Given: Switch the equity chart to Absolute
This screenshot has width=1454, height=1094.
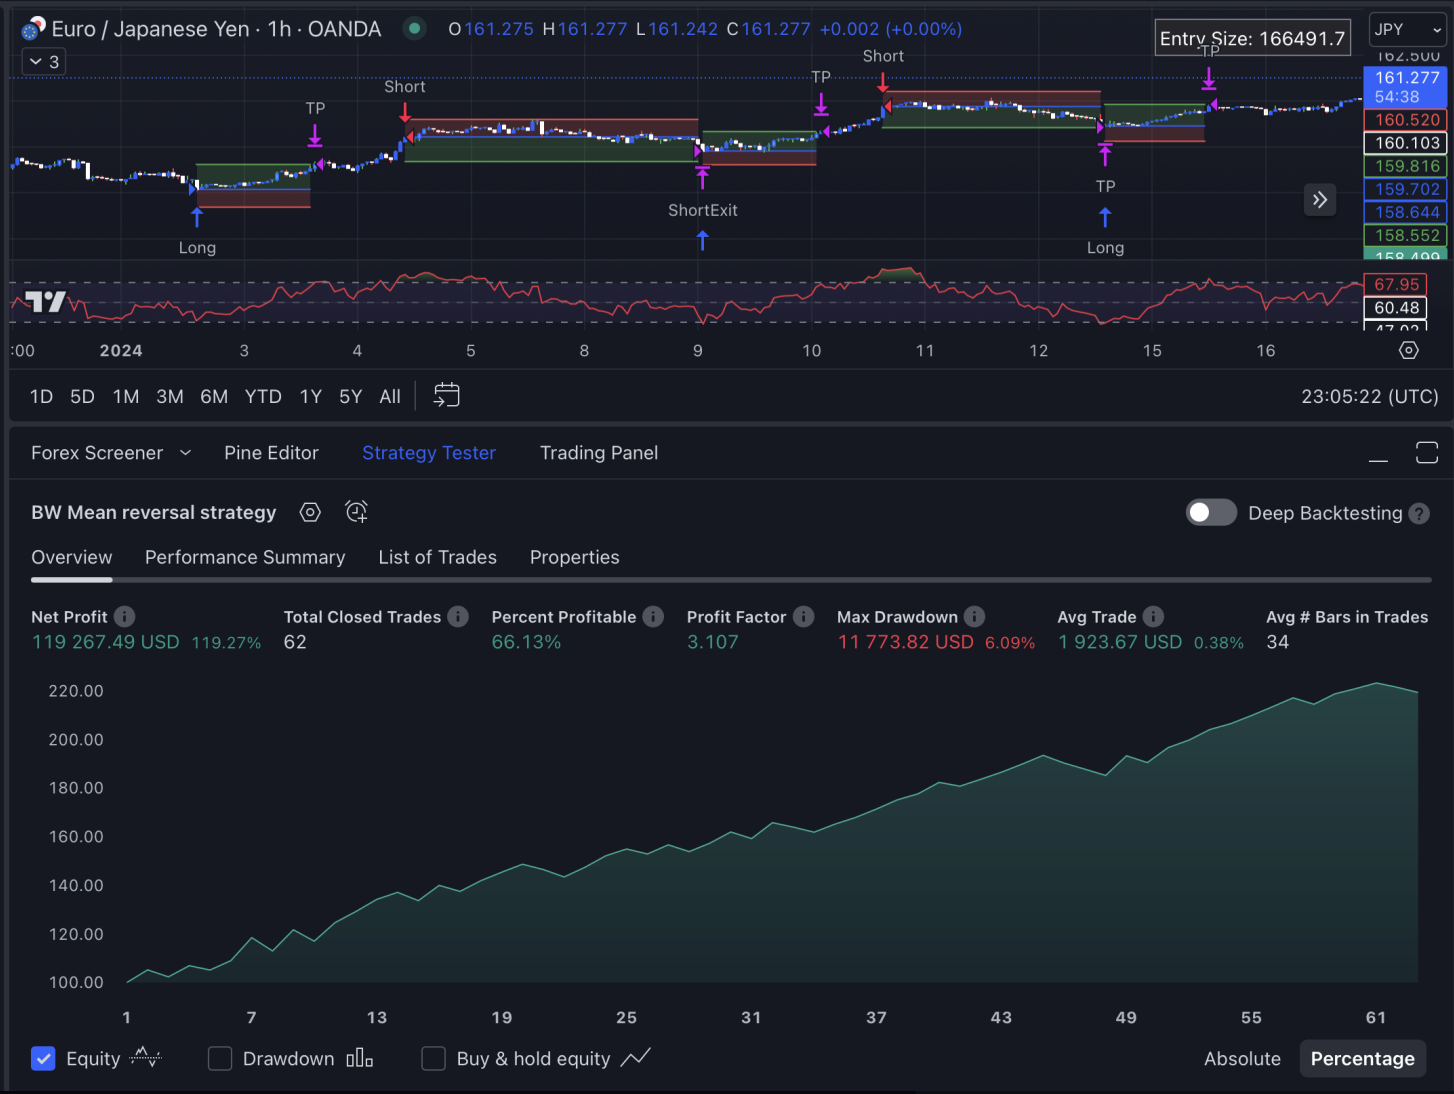Looking at the screenshot, I should (x=1242, y=1059).
